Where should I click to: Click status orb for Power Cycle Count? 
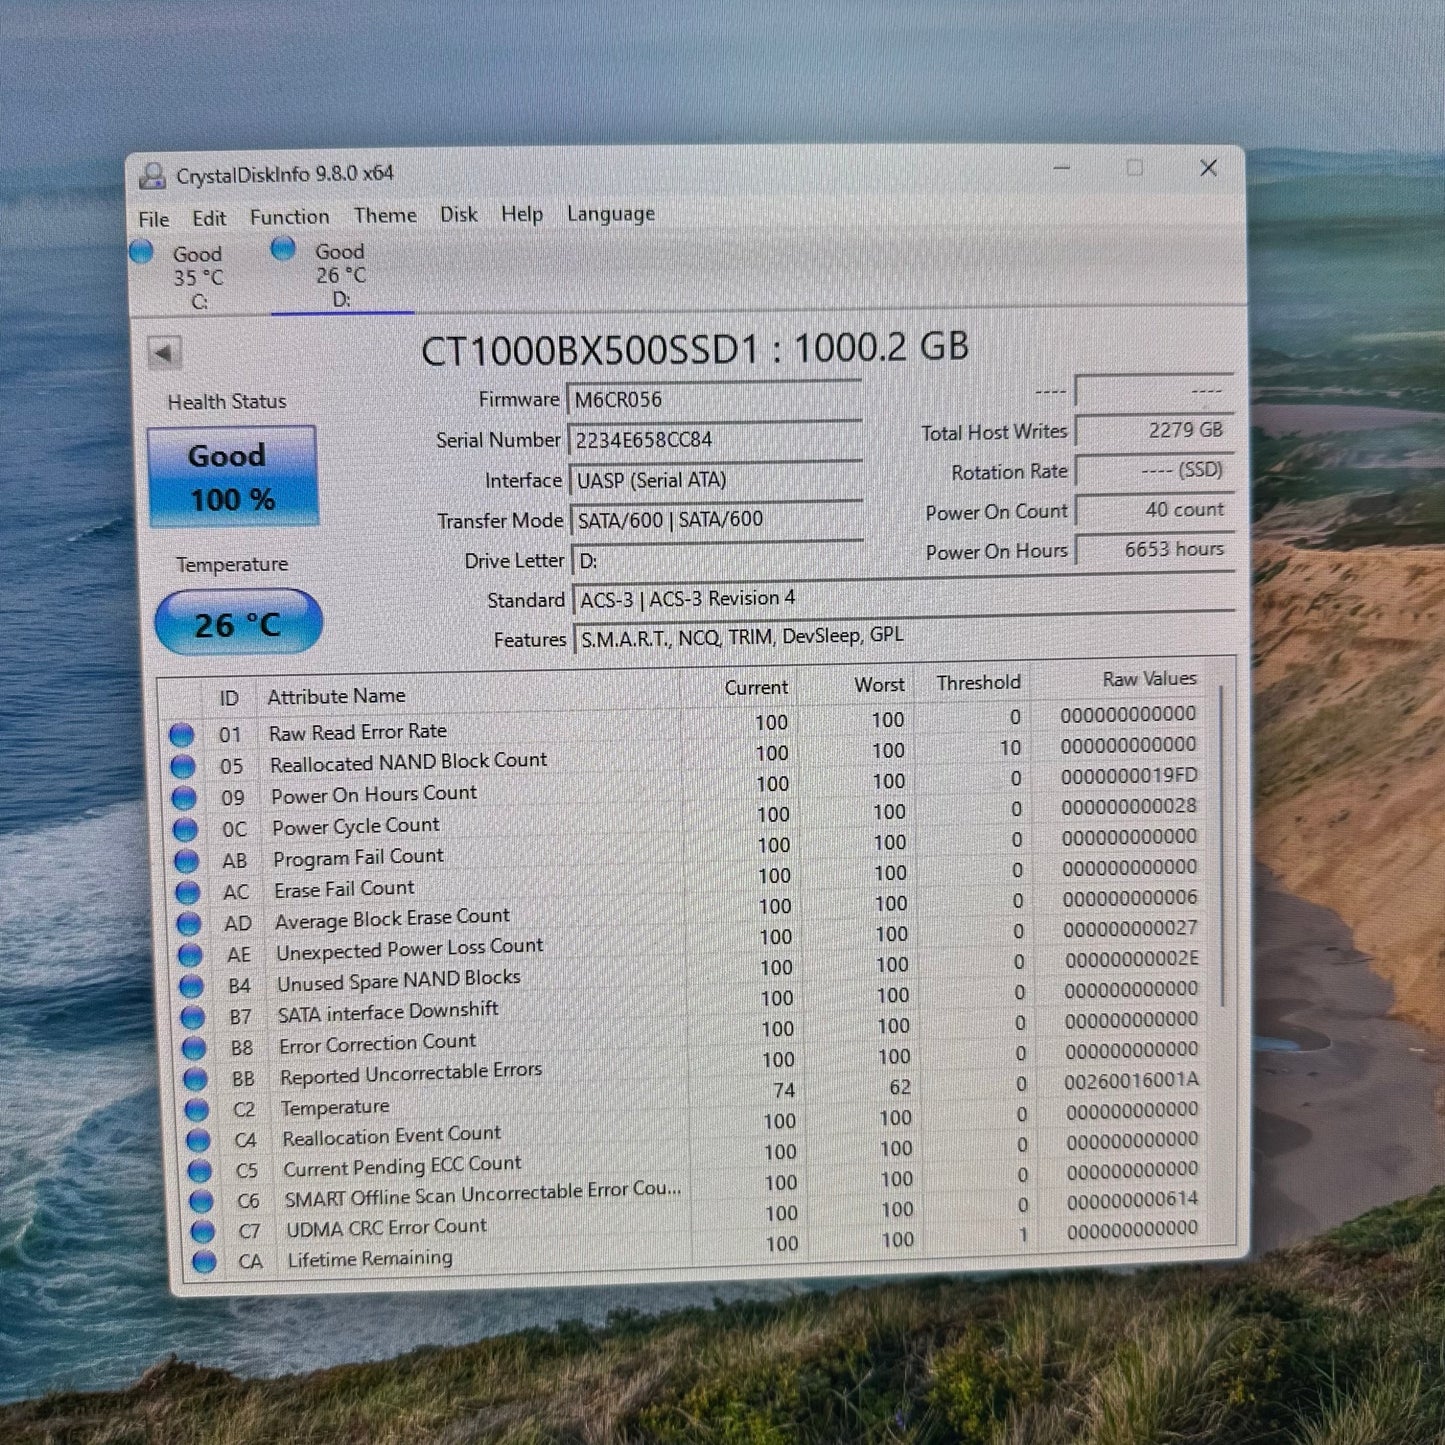[x=185, y=829]
